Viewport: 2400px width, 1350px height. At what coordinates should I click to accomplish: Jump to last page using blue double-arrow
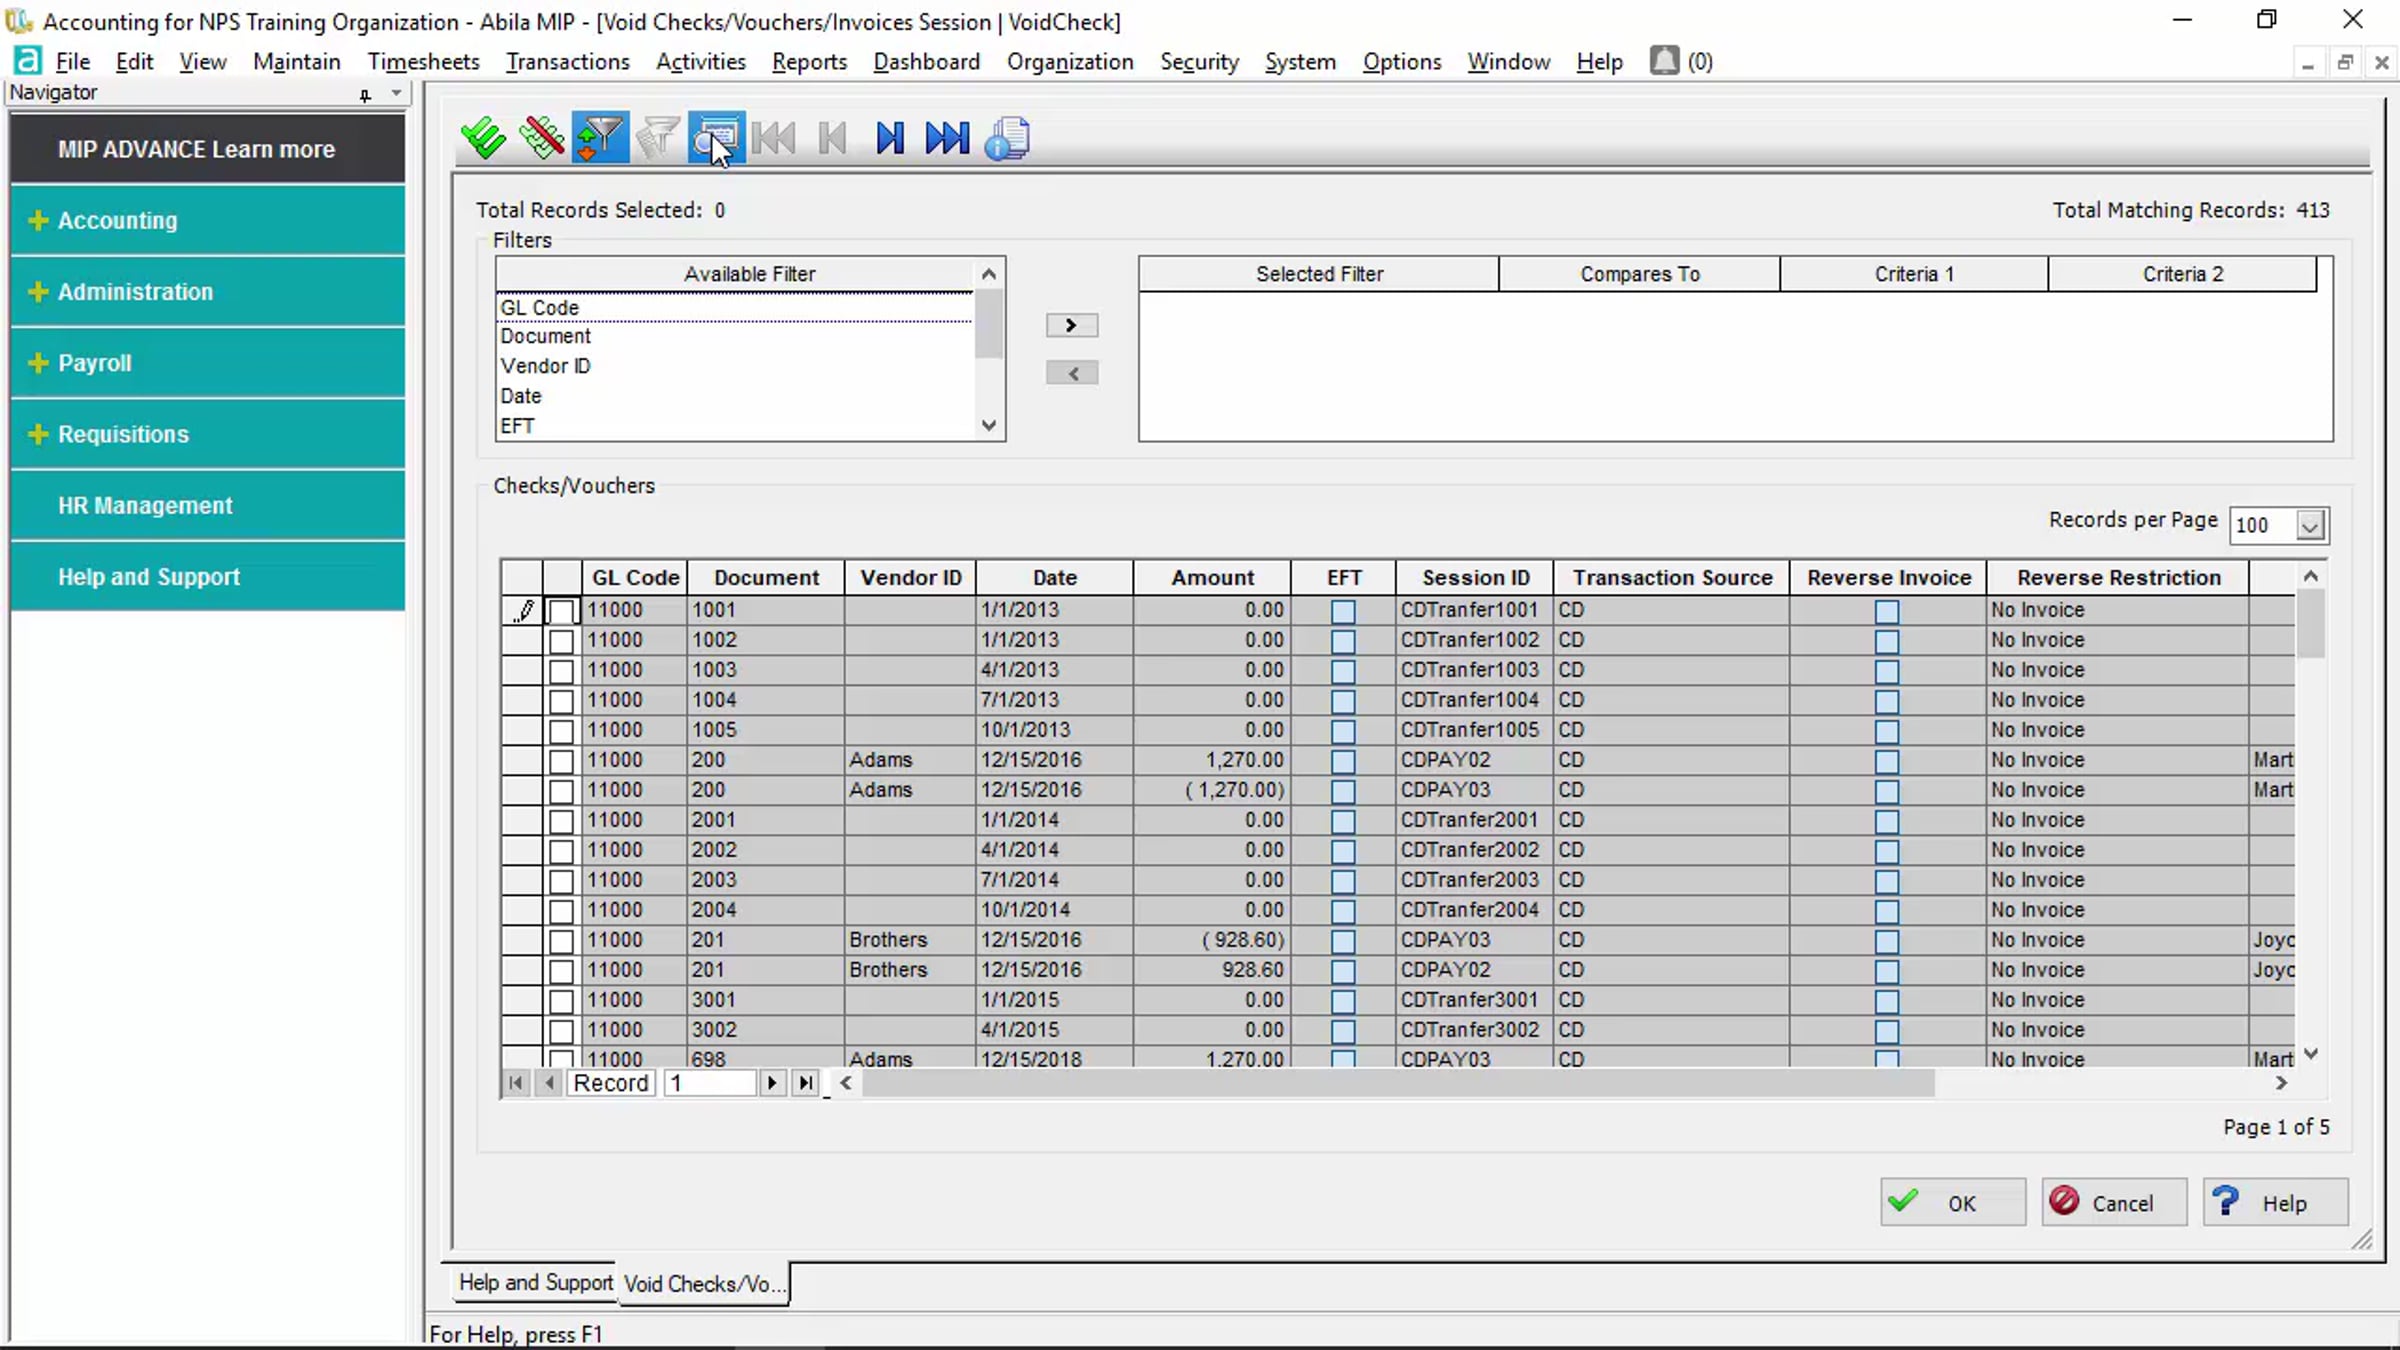click(946, 137)
